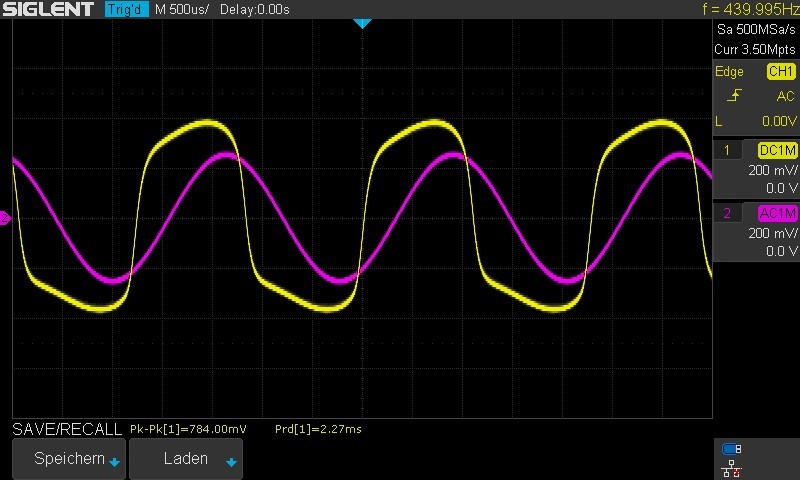Click the Curr 3.50Mpts memory depth
The image size is (800, 480).
click(755, 49)
